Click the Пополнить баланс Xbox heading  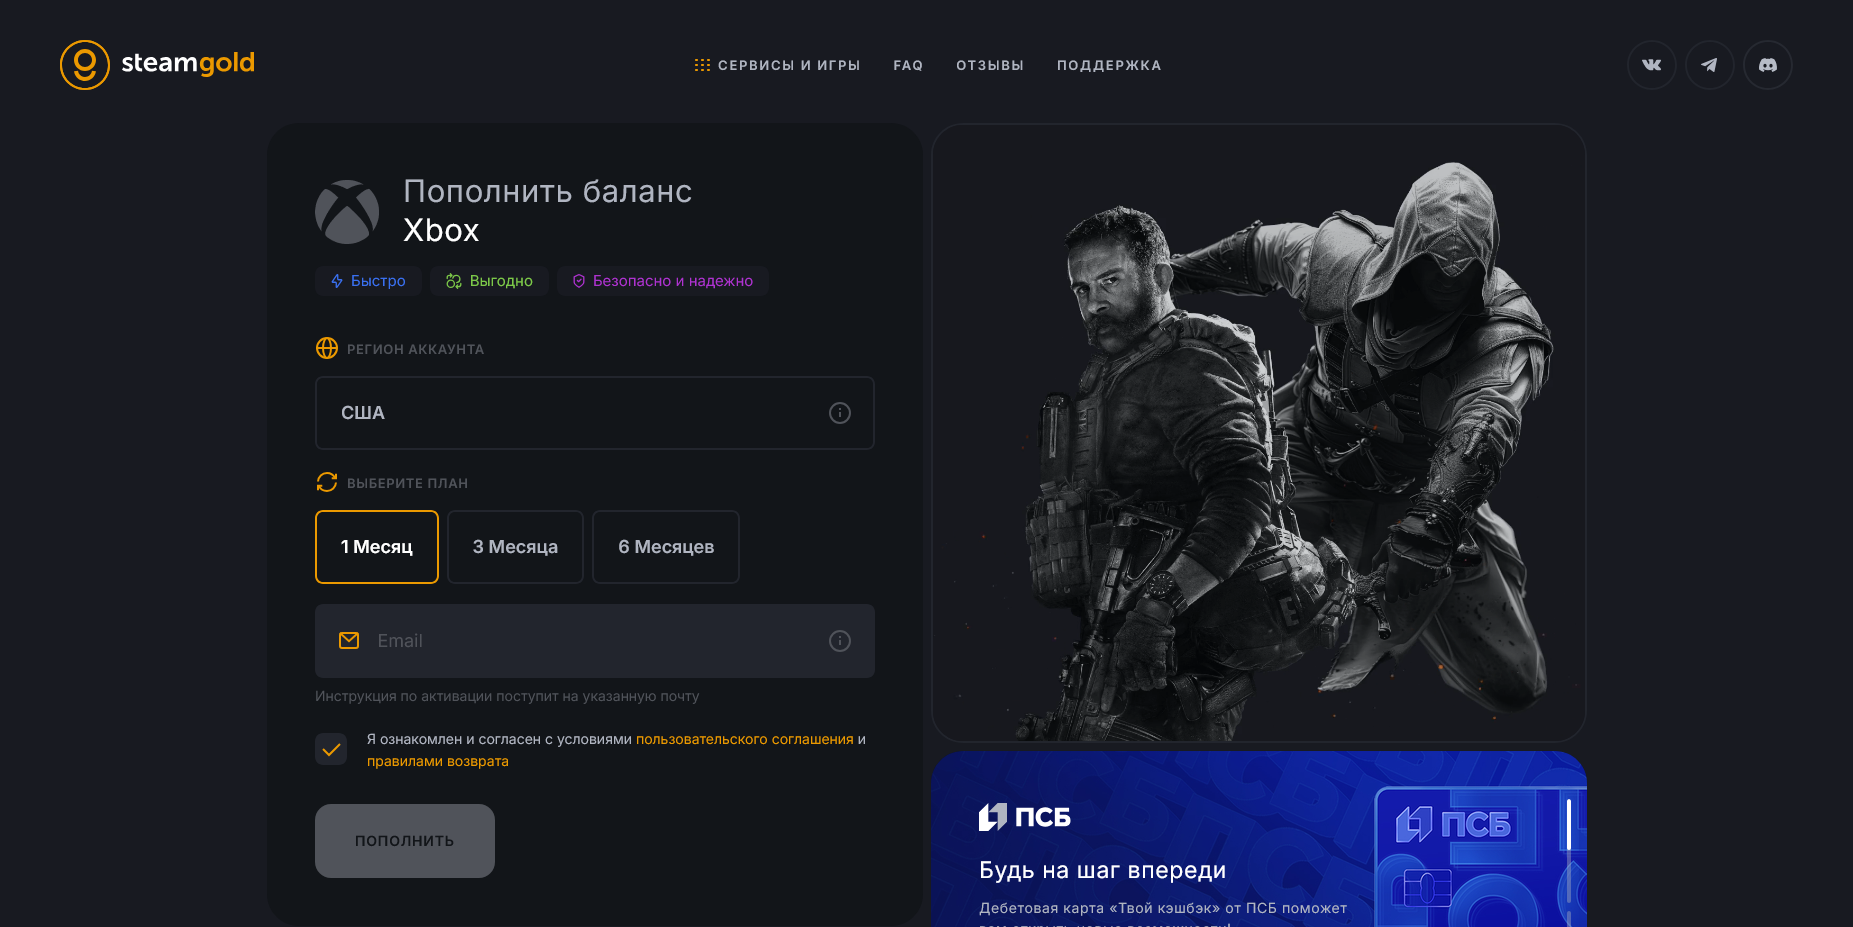(x=547, y=211)
